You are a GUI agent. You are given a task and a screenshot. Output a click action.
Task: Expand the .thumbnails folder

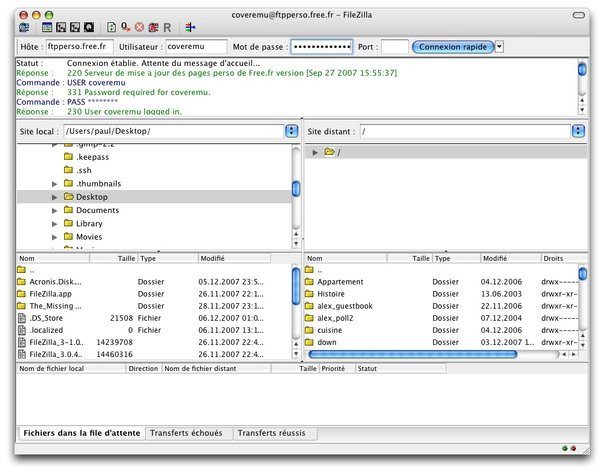tap(55, 184)
